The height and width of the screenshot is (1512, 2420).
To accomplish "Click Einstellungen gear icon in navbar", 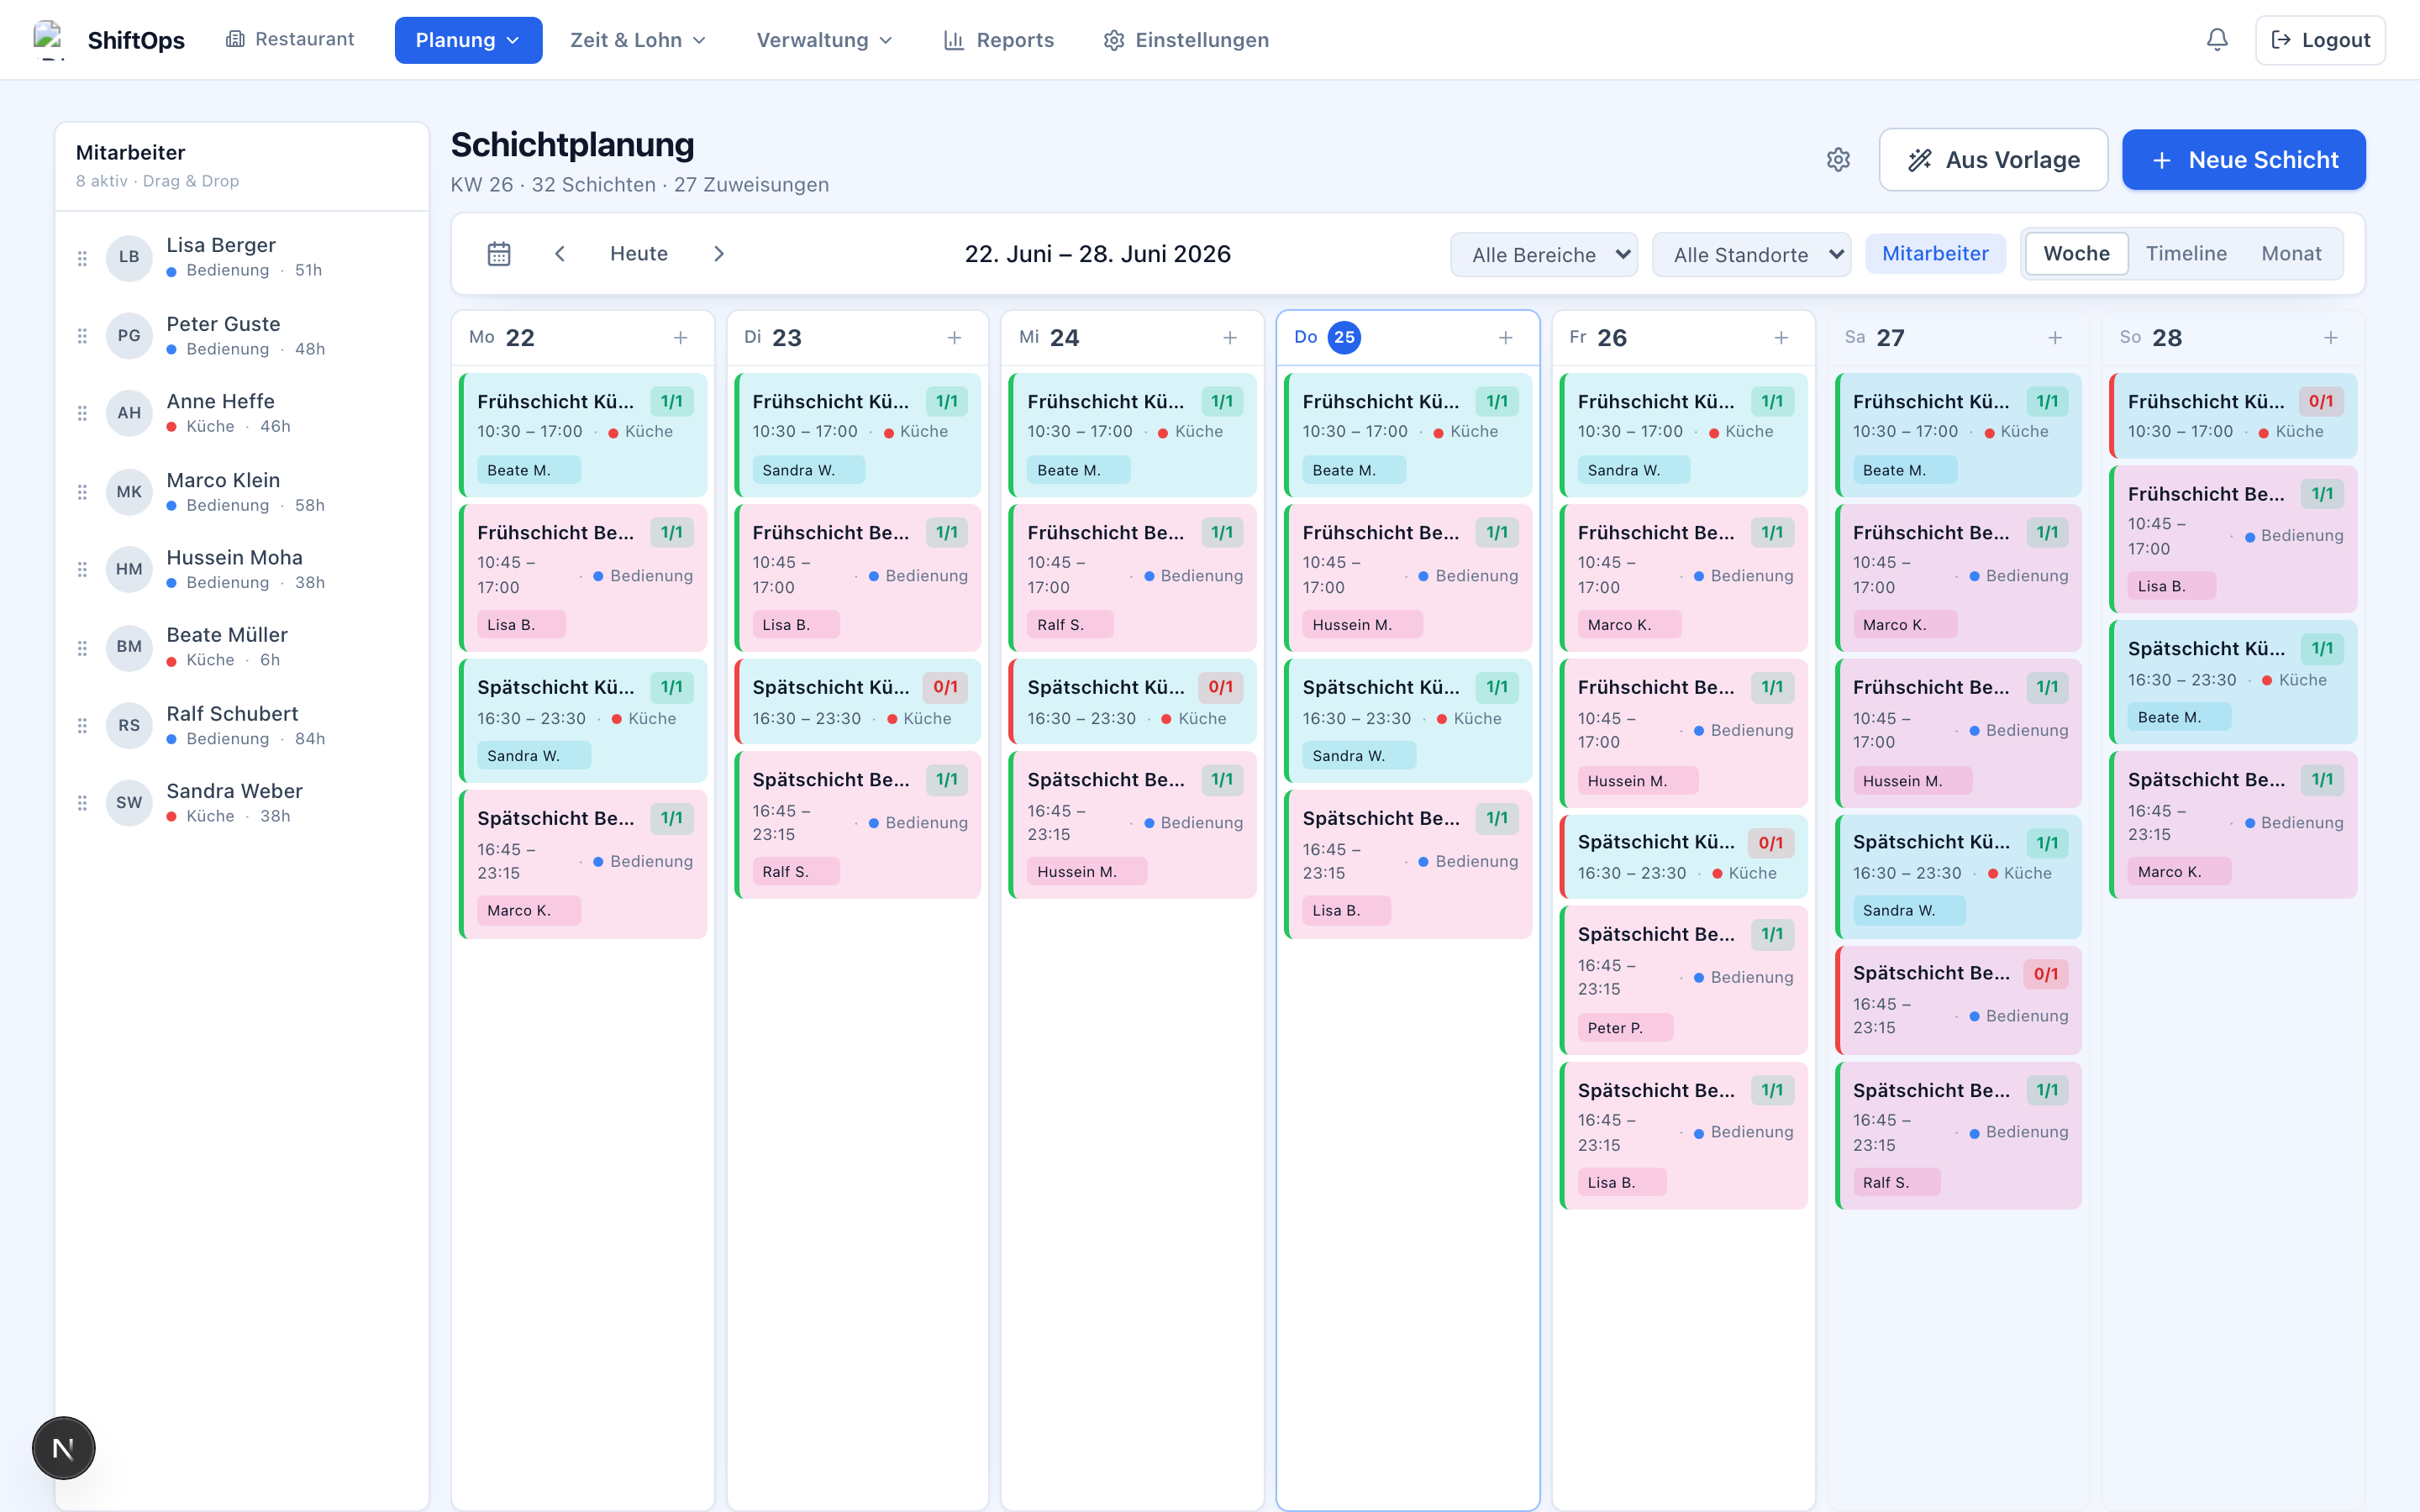I will pos(1114,40).
